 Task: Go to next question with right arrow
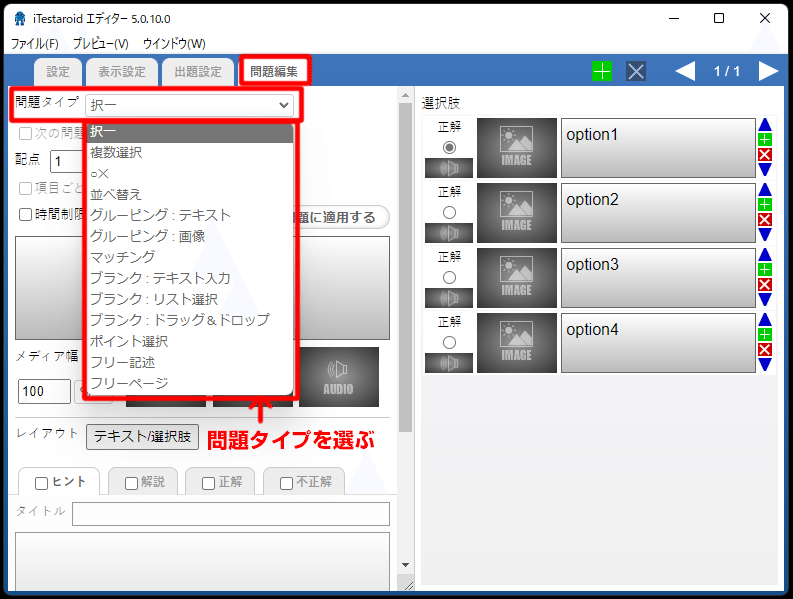tap(768, 71)
